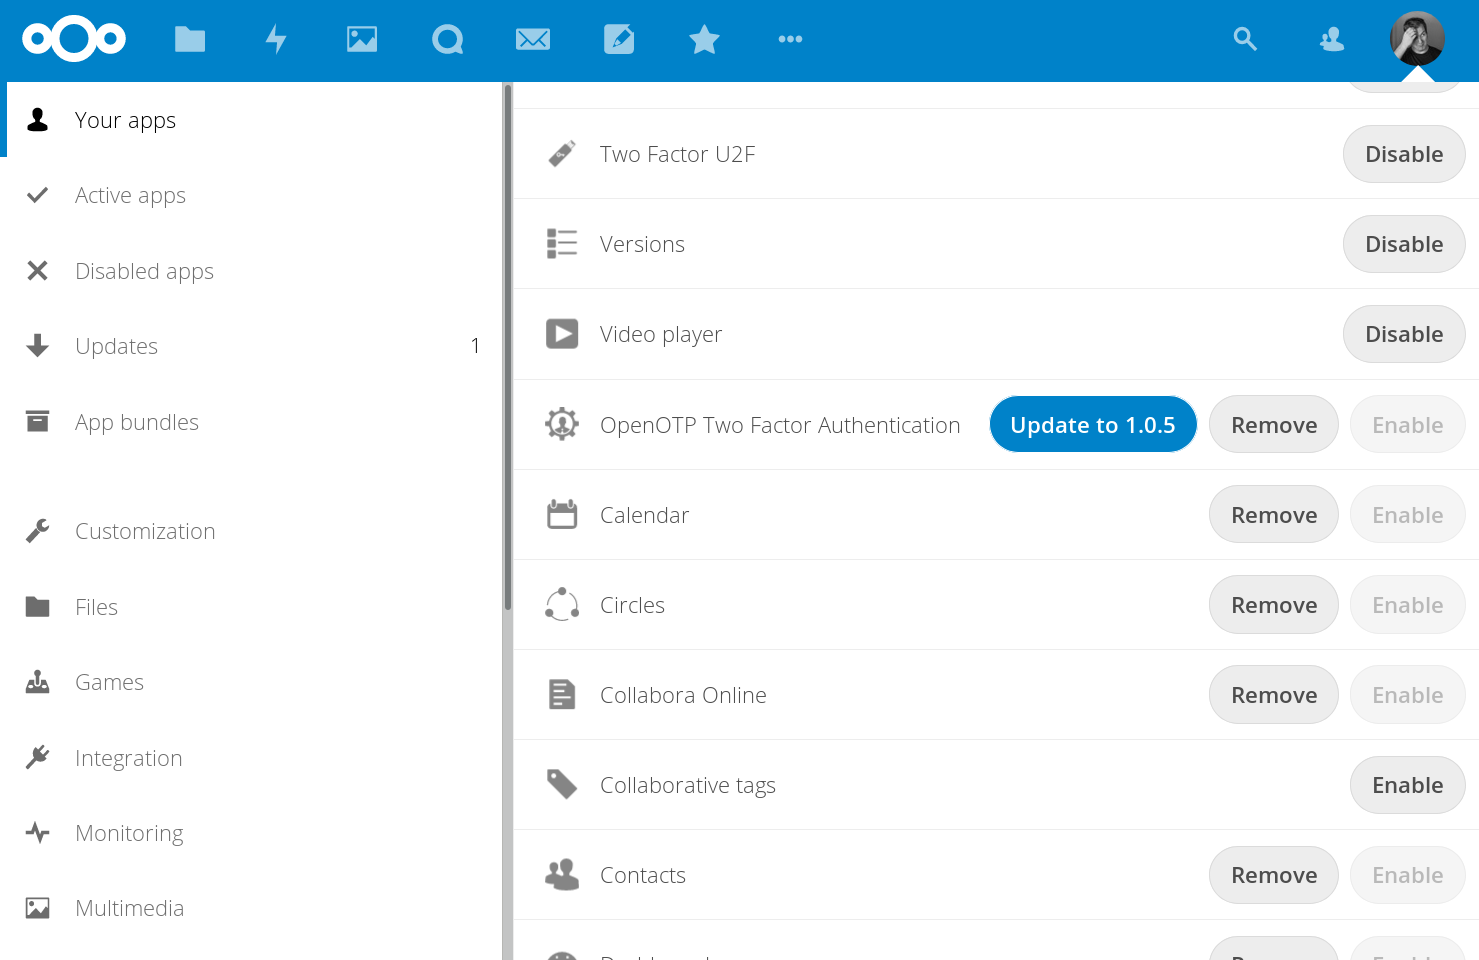The image size is (1479, 960).
Task: Disable the Versions app
Action: [x=1404, y=244]
